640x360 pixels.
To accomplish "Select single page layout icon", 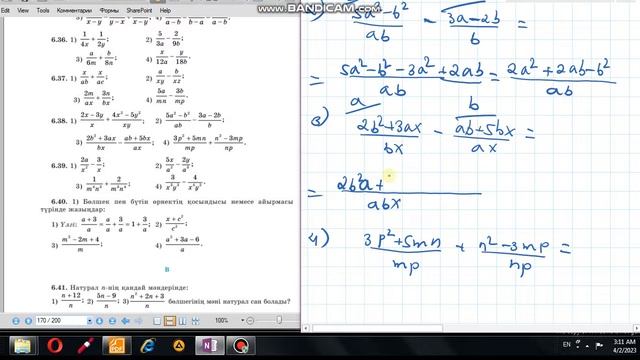I will tap(157, 321).
